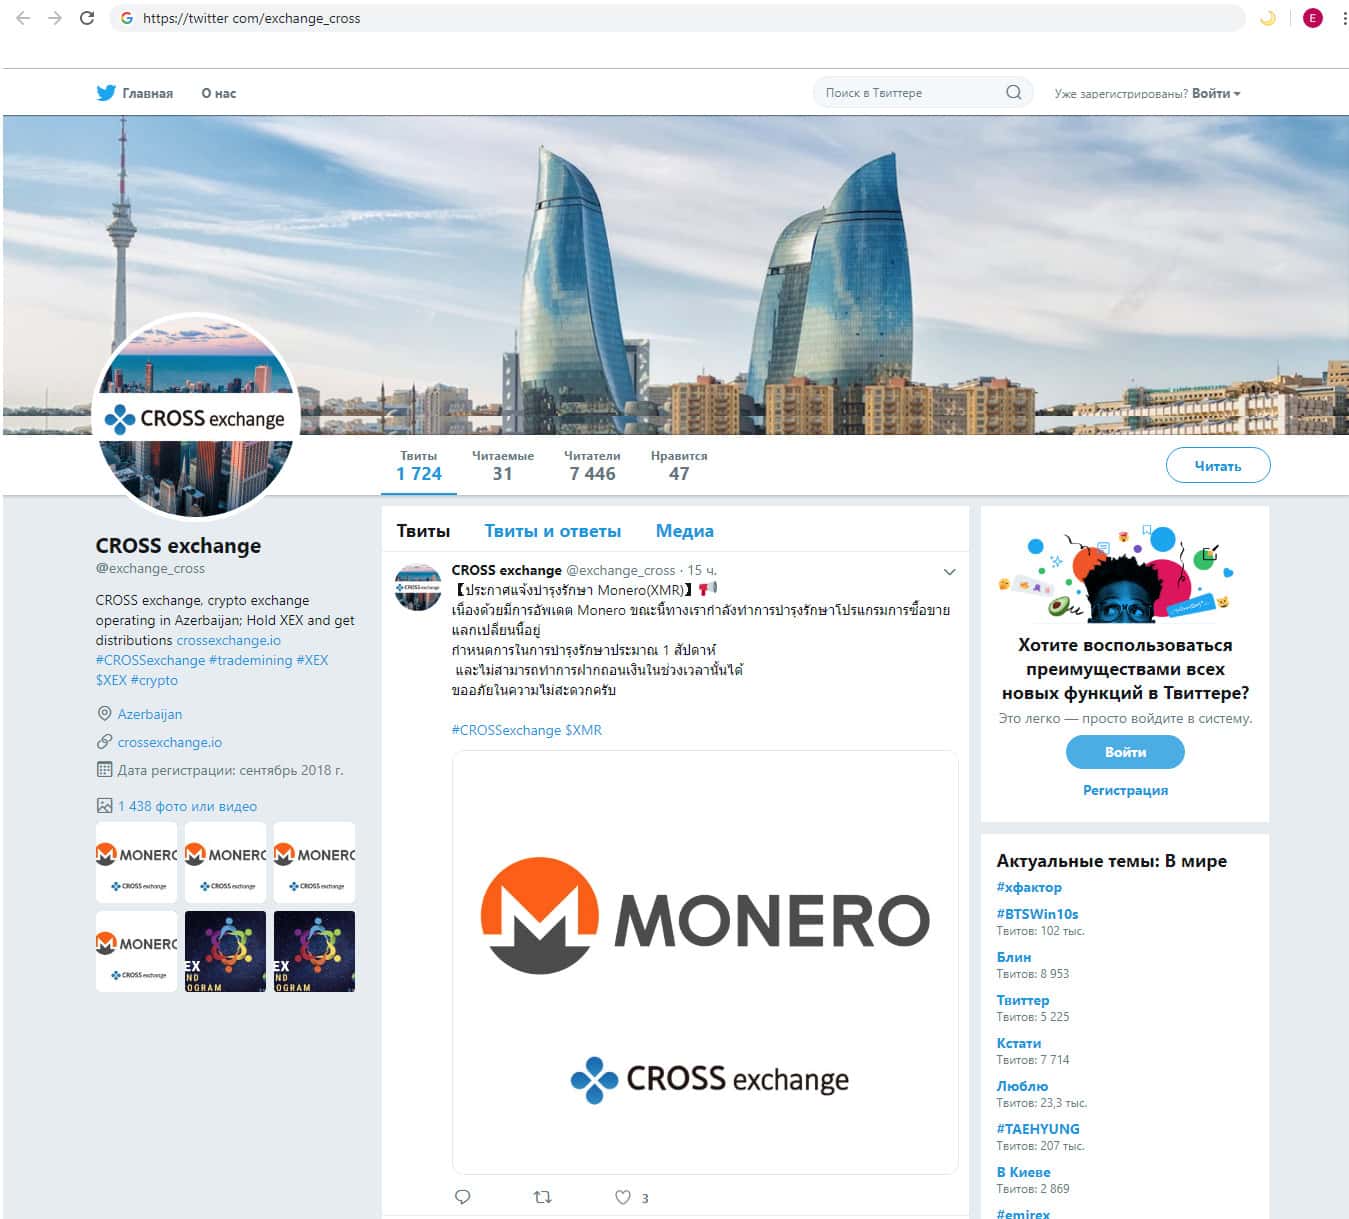The image size is (1349, 1219).
Task: Click the Twitter bird logo
Action: click(x=106, y=93)
